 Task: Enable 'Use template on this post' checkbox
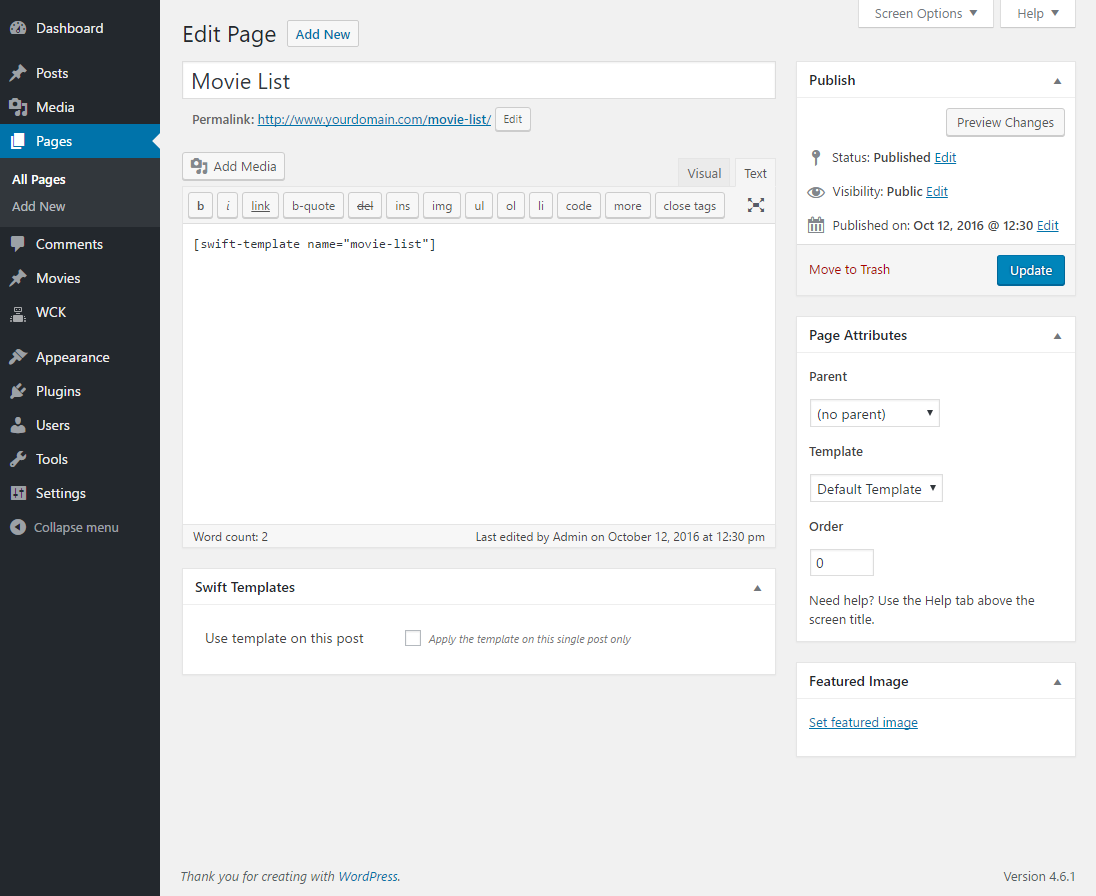(413, 638)
